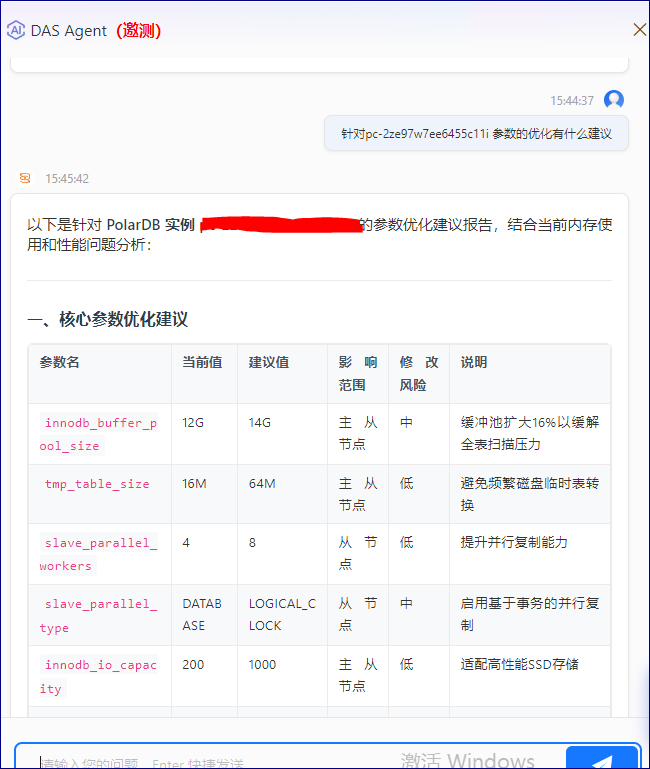Click the 建议值 column header

269,362
